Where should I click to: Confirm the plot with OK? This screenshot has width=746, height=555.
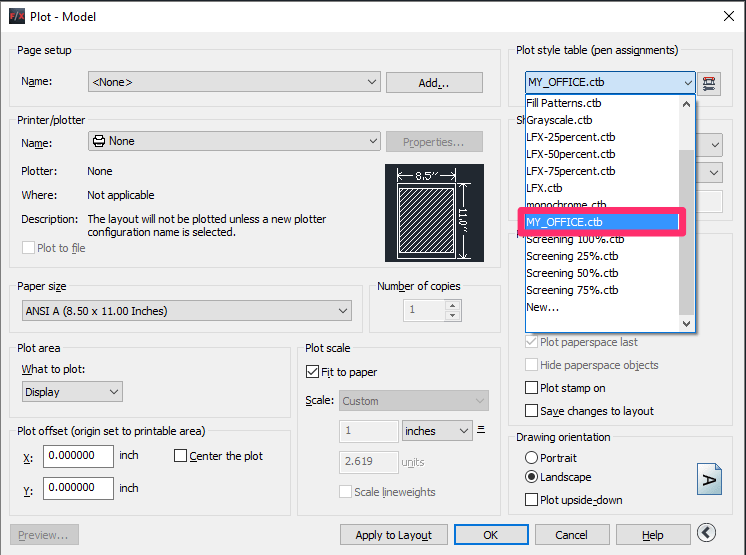491,535
